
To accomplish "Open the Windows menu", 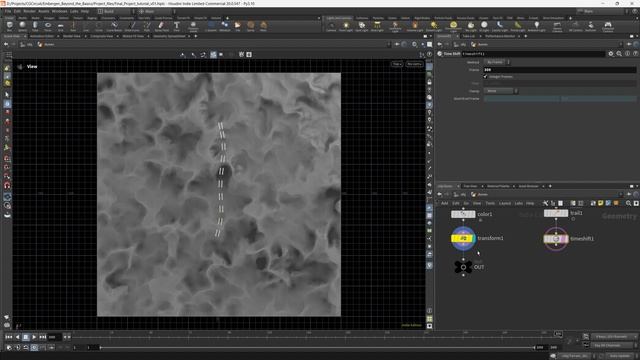I will 59,11.
